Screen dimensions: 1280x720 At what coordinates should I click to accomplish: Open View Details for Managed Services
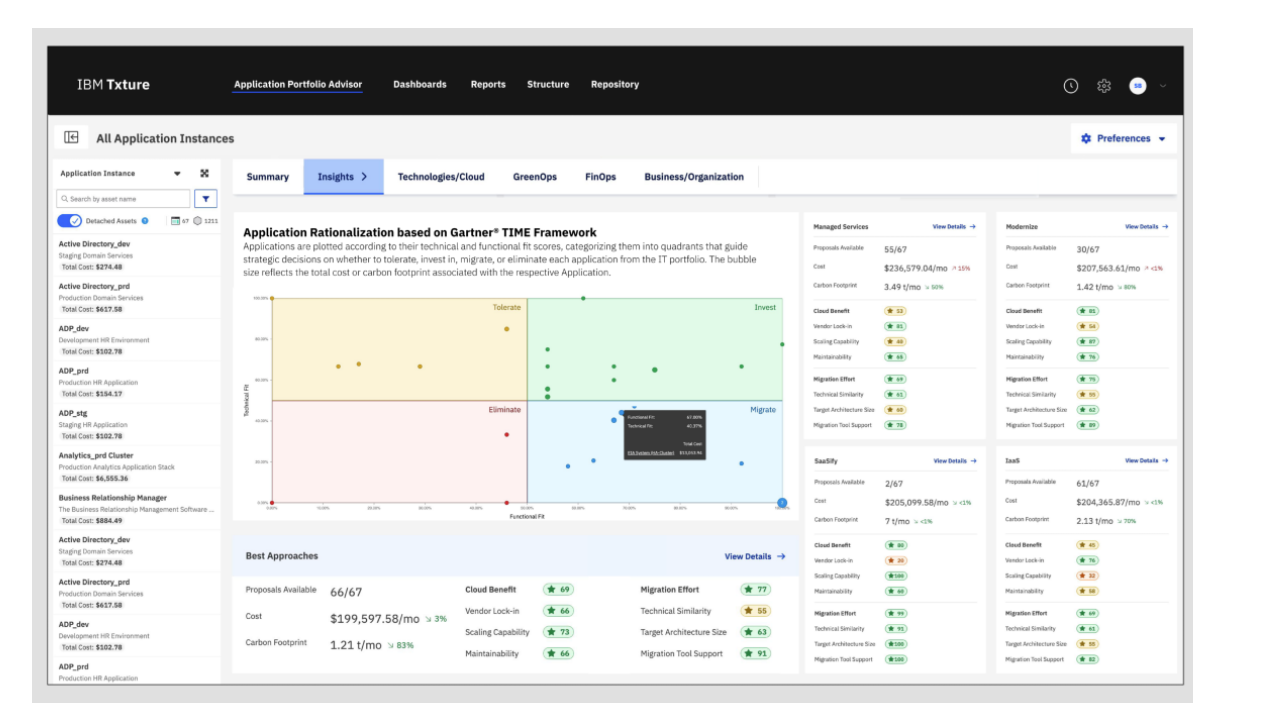coord(954,227)
